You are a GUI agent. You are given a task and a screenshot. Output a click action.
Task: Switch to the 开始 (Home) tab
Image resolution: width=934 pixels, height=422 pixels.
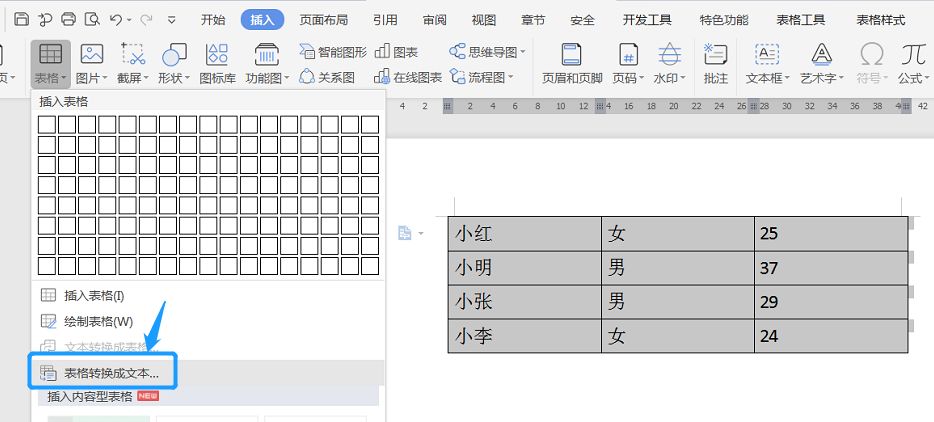point(213,20)
